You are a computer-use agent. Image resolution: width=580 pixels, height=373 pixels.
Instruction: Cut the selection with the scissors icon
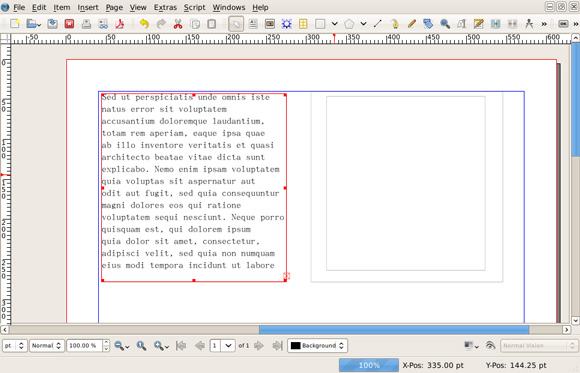(x=178, y=24)
